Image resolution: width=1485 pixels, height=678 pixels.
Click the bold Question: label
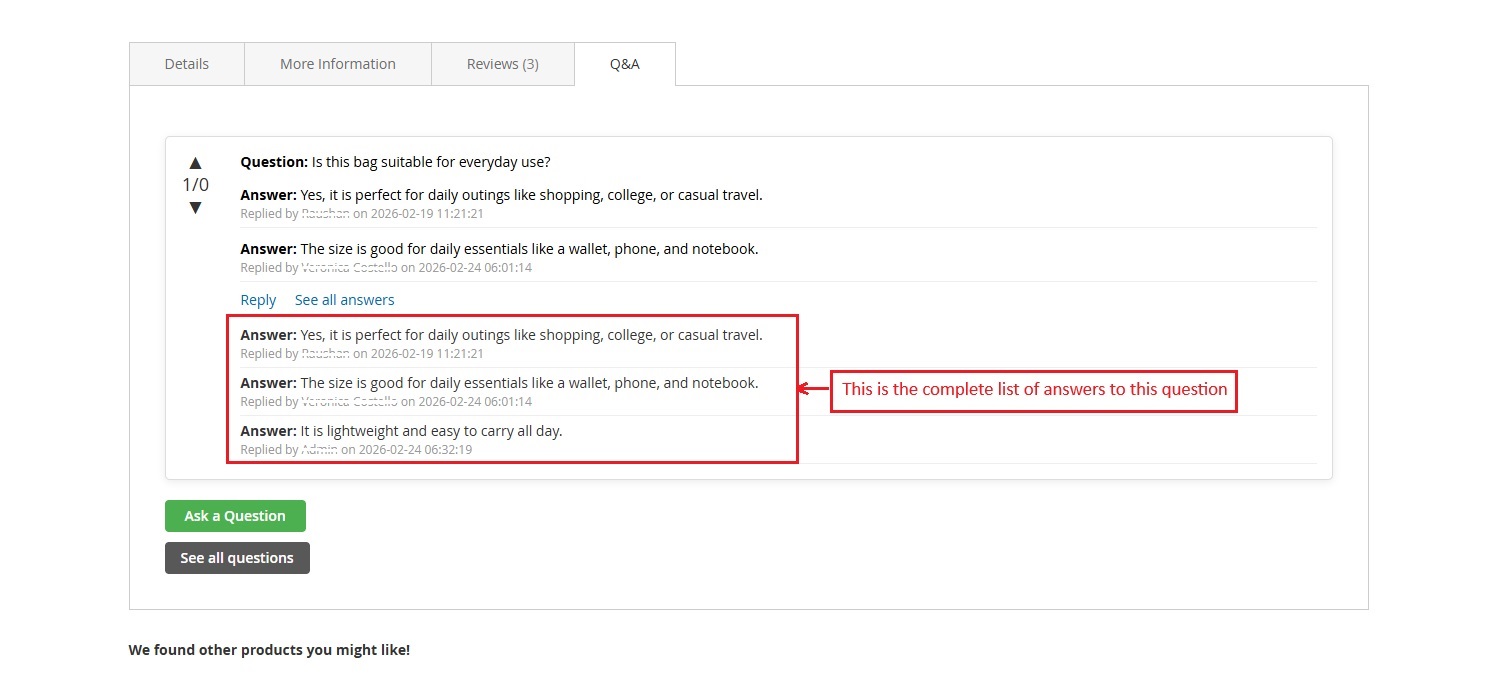click(x=274, y=162)
